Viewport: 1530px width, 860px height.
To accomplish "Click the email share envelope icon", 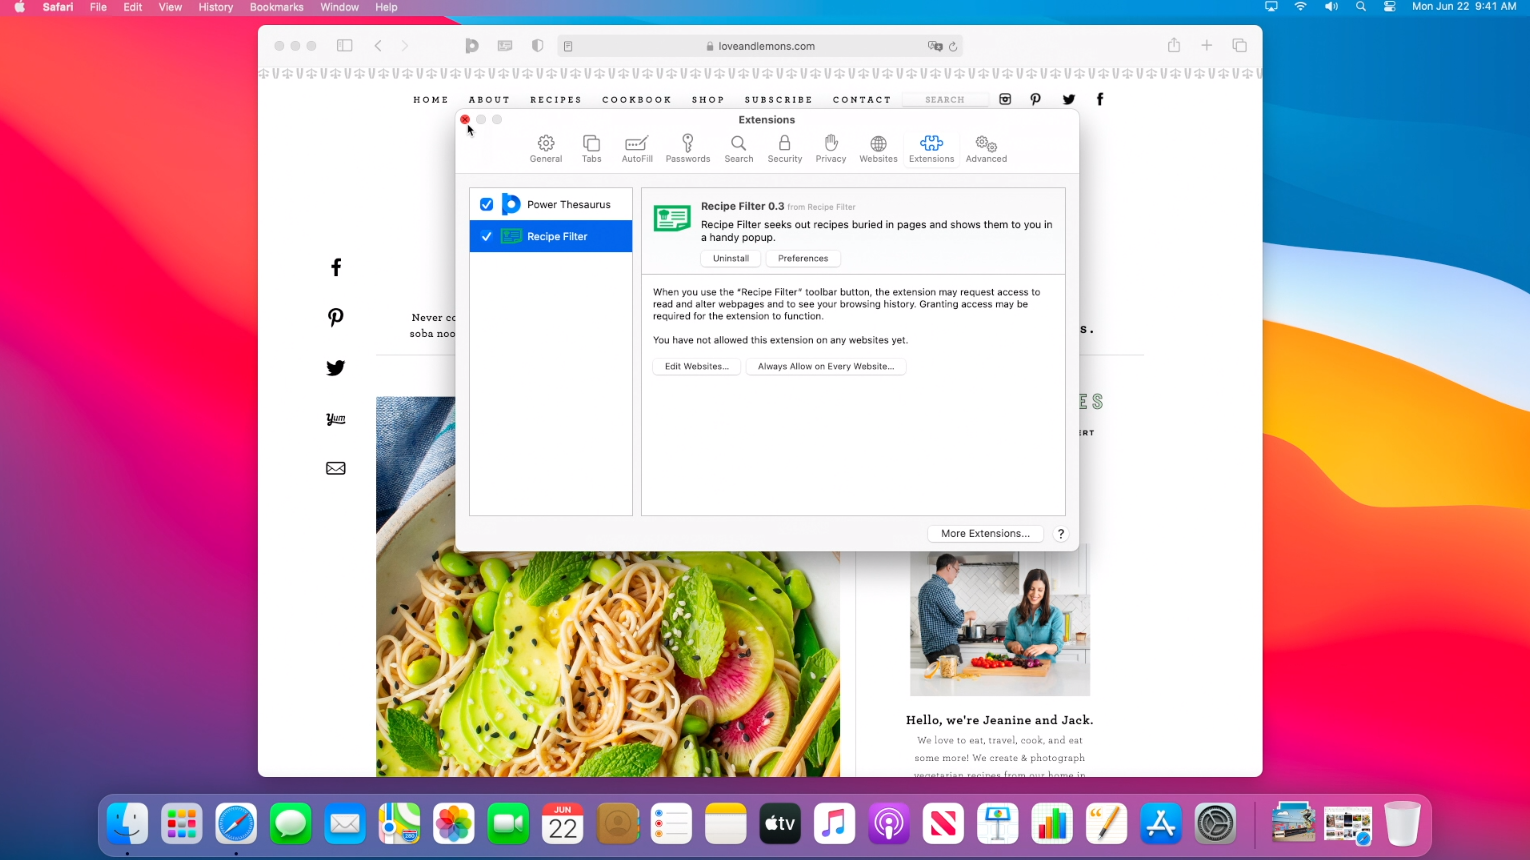I will click(x=336, y=468).
